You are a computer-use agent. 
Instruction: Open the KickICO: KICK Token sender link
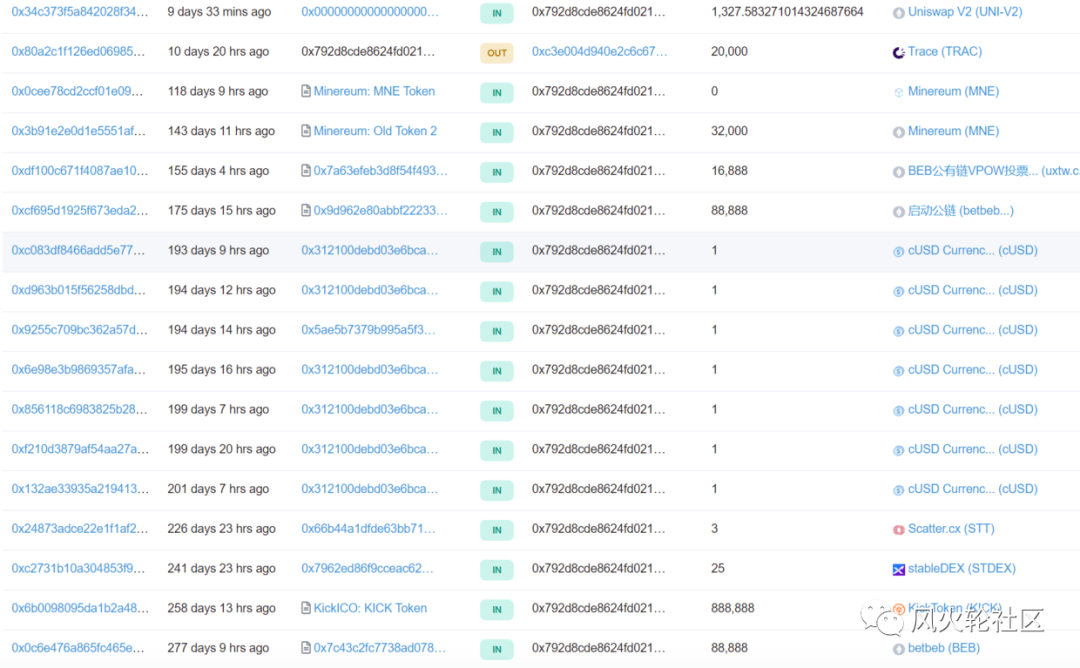point(370,608)
